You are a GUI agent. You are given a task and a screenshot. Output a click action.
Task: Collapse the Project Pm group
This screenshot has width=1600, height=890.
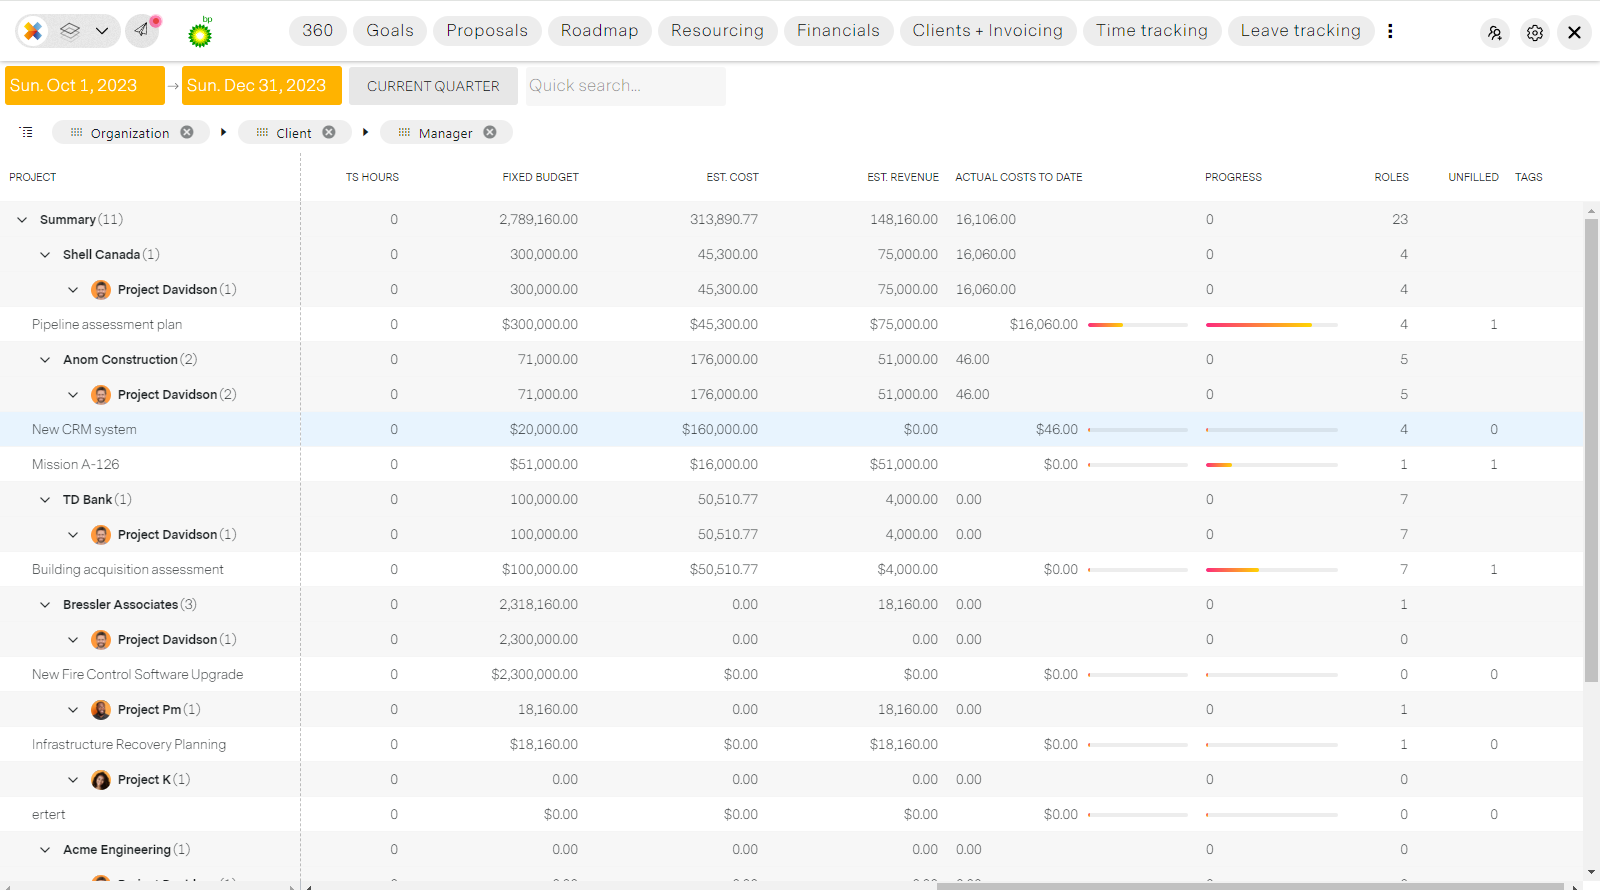(73, 710)
